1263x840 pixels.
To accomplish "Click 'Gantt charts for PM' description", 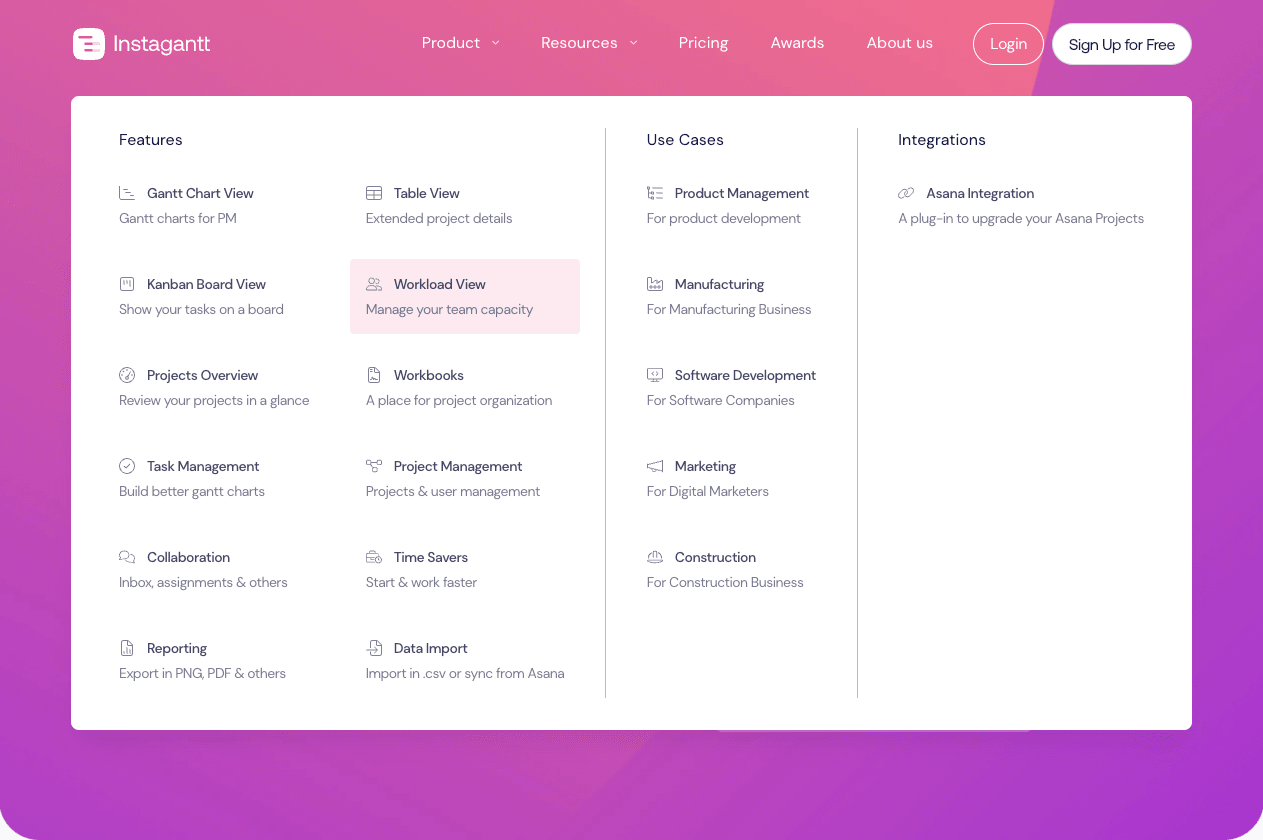I will (178, 218).
